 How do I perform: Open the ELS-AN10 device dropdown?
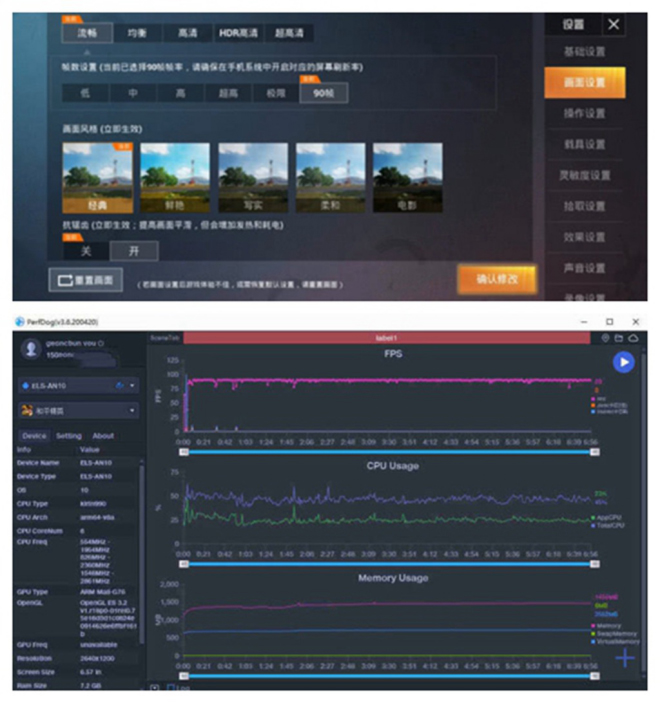pos(133,385)
